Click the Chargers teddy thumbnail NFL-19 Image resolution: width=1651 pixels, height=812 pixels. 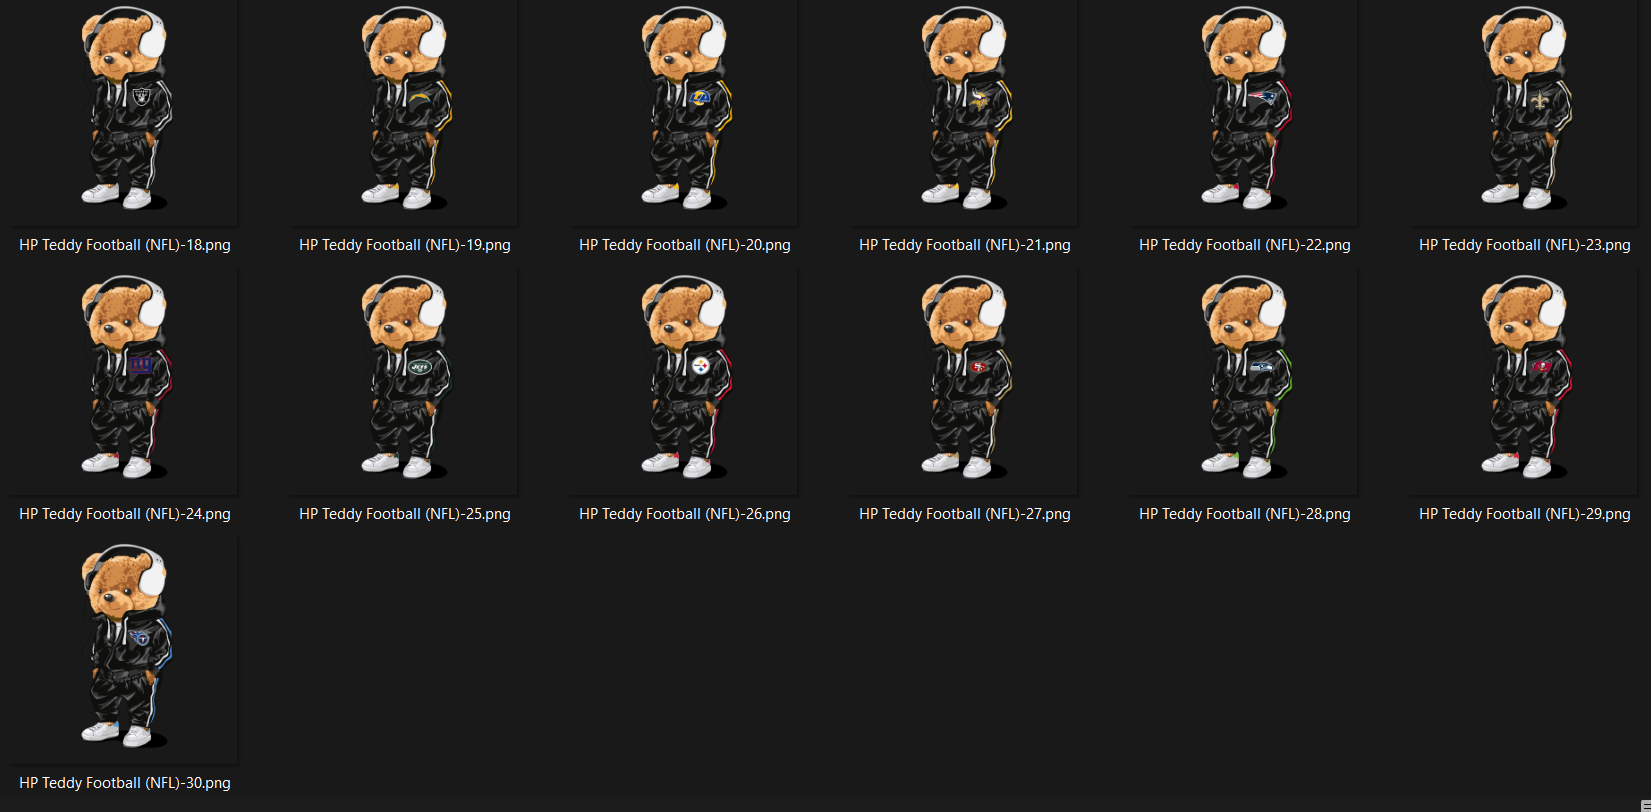pos(405,110)
